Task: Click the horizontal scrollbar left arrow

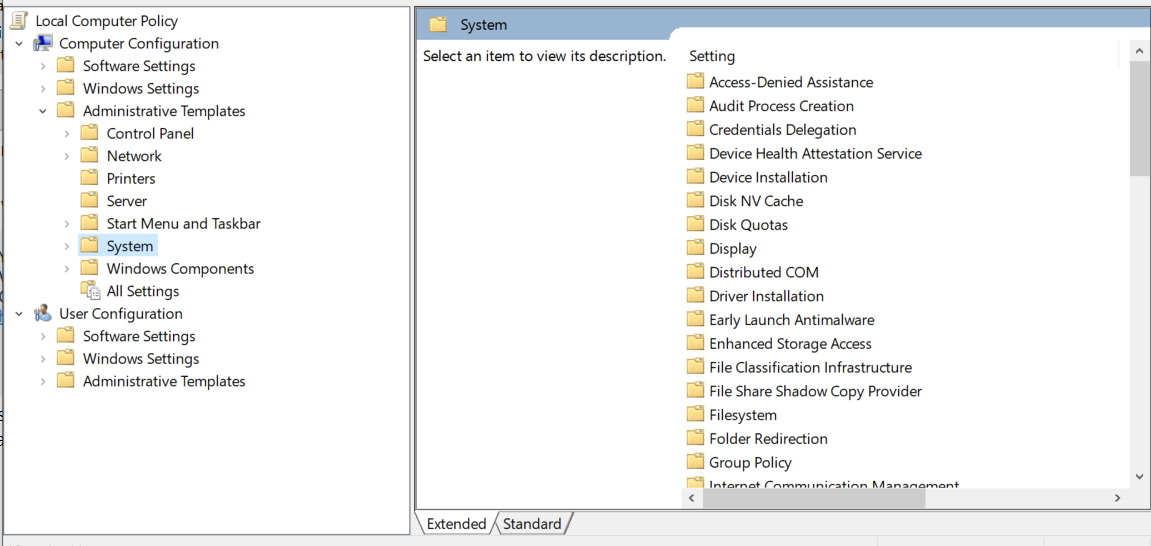Action: (692, 498)
